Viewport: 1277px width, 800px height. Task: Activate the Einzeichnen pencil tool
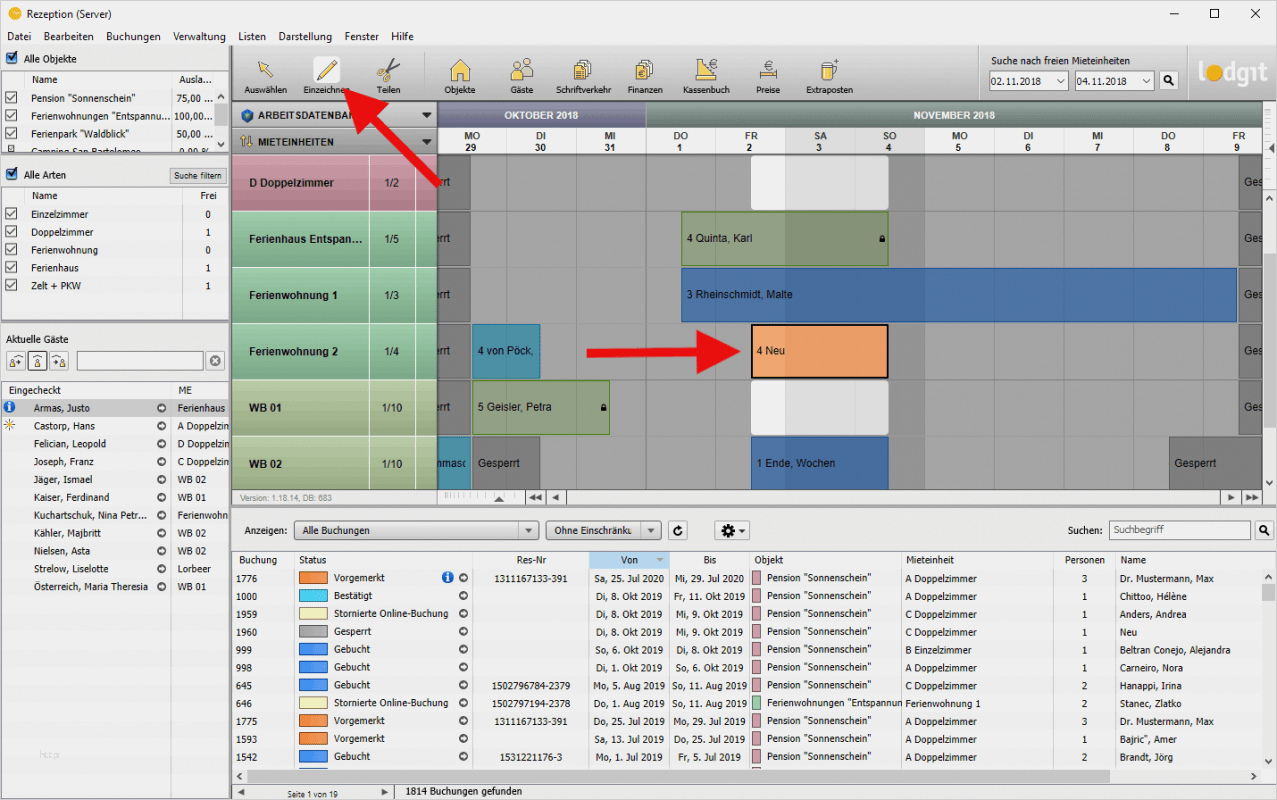tap(326, 74)
